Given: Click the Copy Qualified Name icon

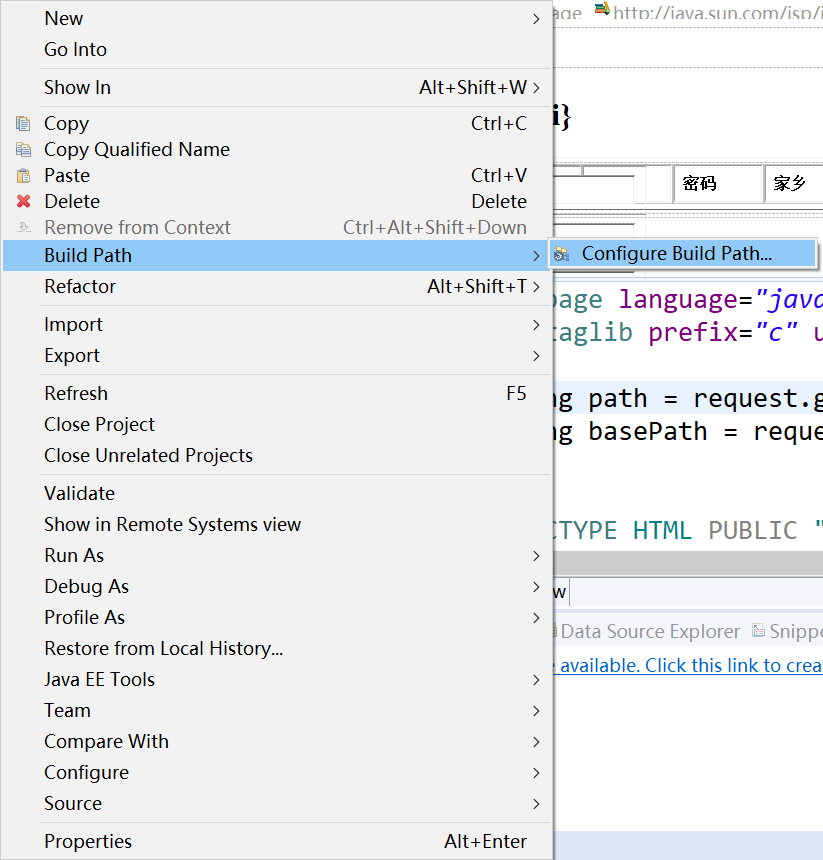Looking at the screenshot, I should pyautogui.click(x=23, y=149).
